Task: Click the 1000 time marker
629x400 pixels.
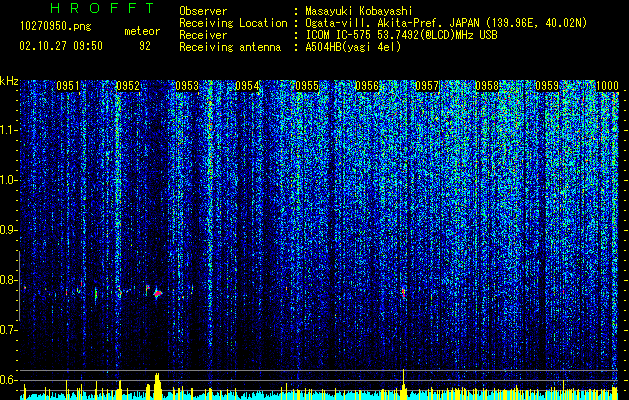Action: tap(607, 86)
